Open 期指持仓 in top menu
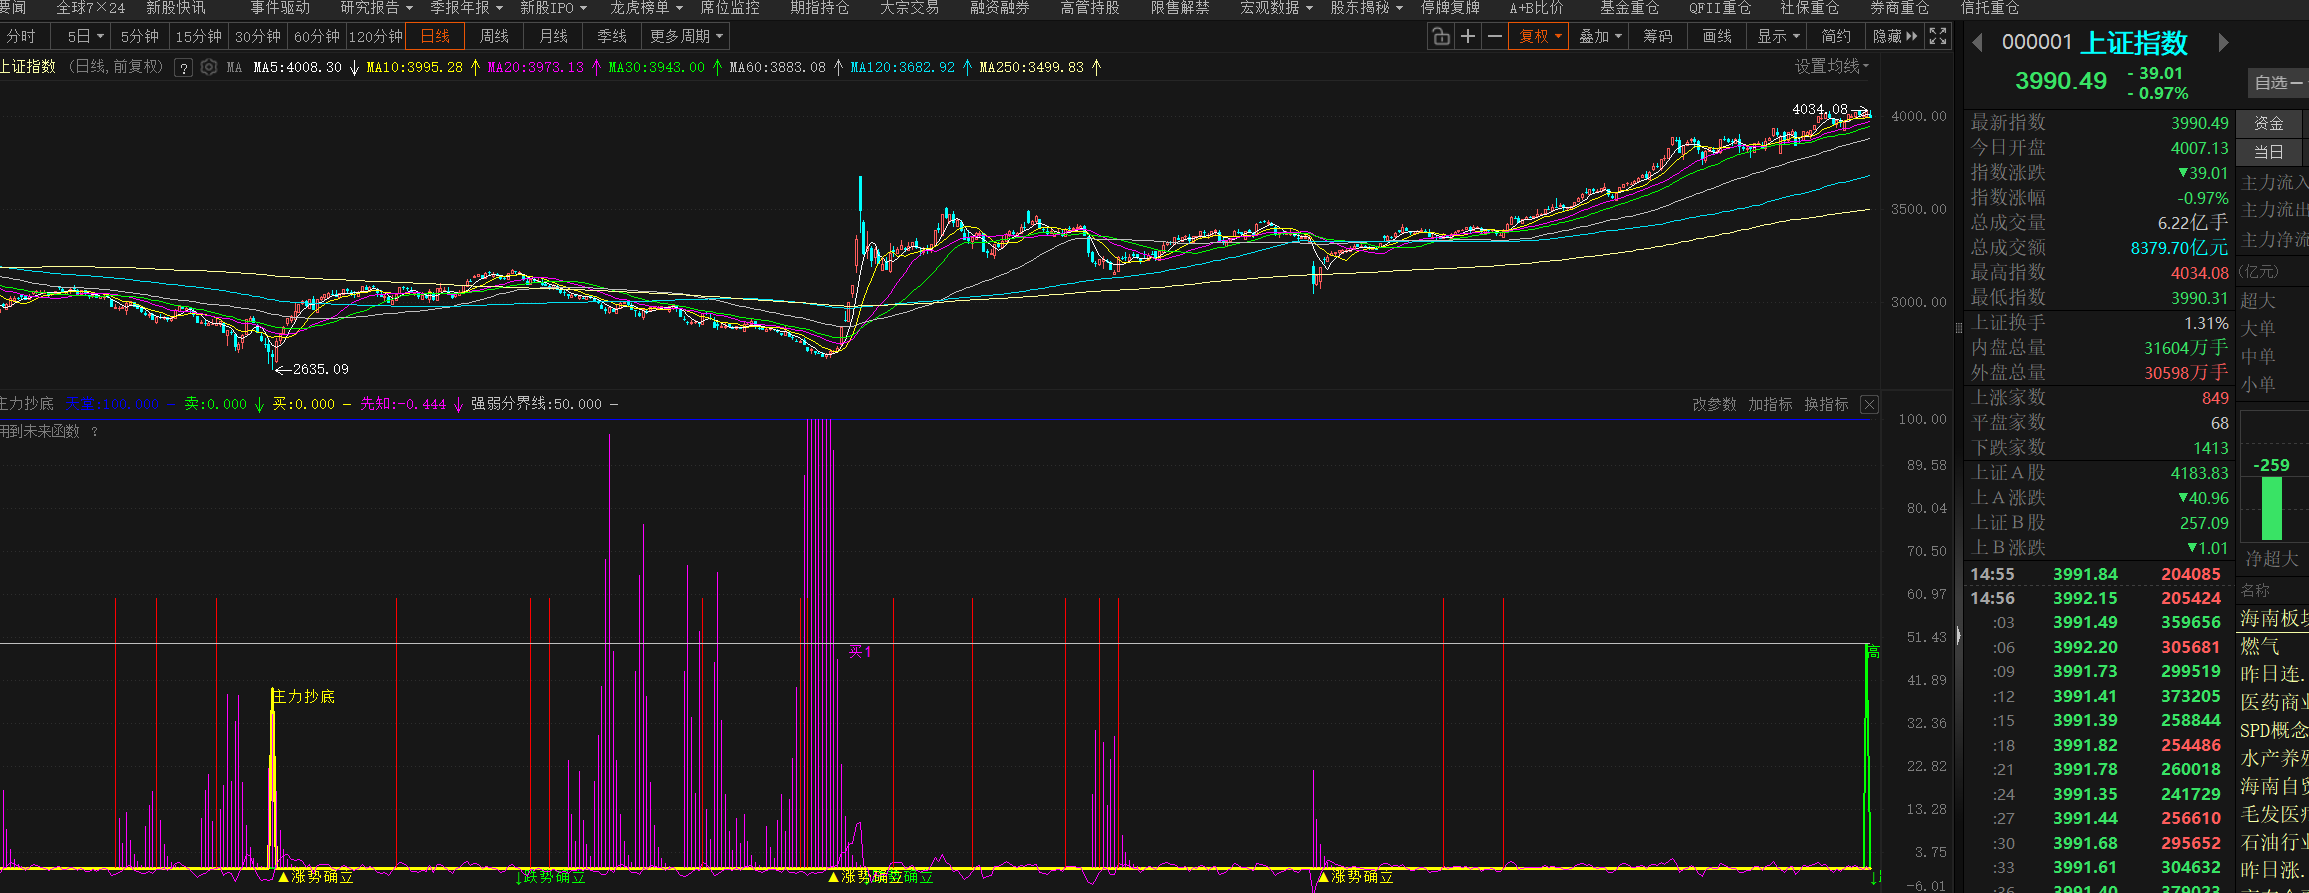2309x893 pixels. coord(820,8)
